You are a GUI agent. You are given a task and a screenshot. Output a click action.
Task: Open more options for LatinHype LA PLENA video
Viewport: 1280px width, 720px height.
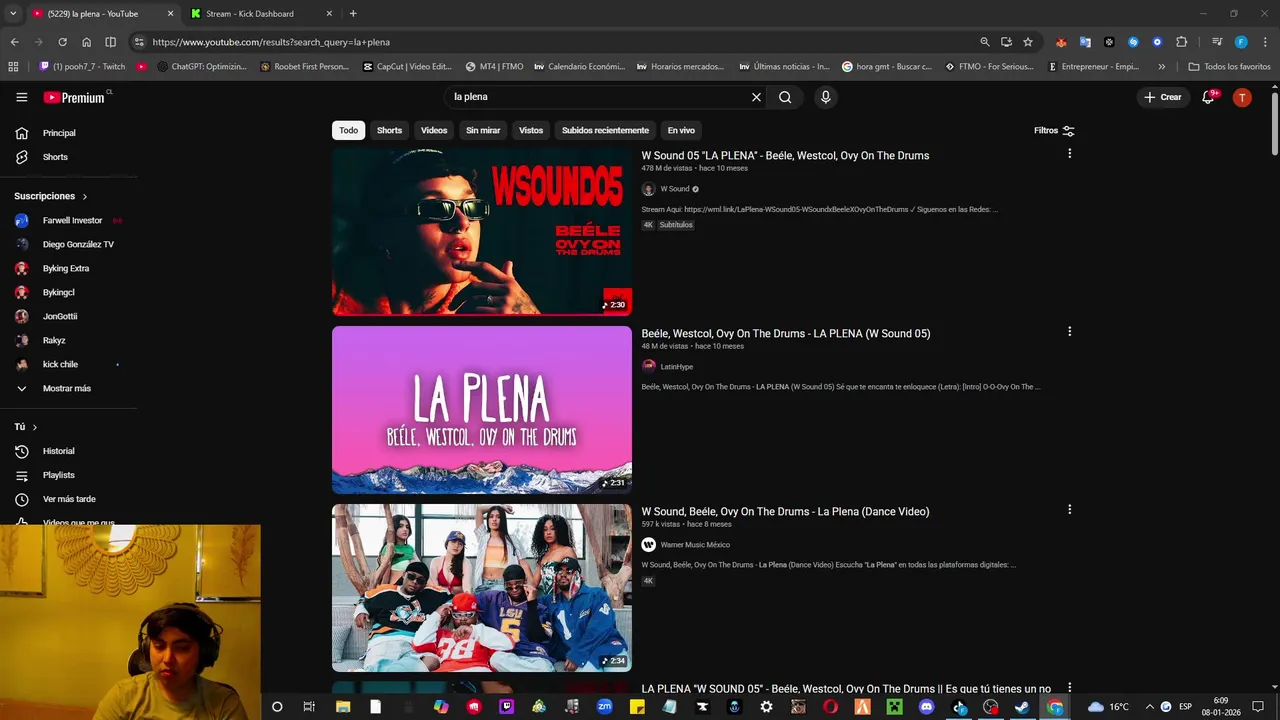1069,332
